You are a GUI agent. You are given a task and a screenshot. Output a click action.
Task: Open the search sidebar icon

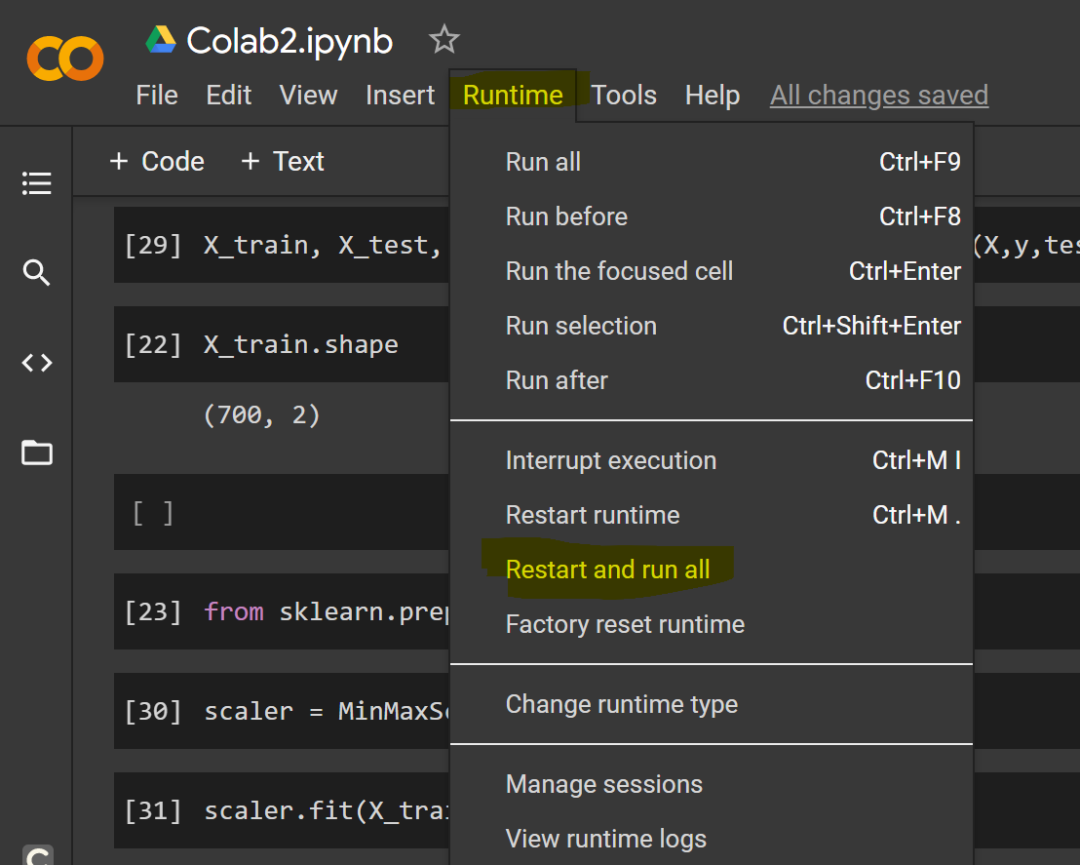(x=37, y=273)
